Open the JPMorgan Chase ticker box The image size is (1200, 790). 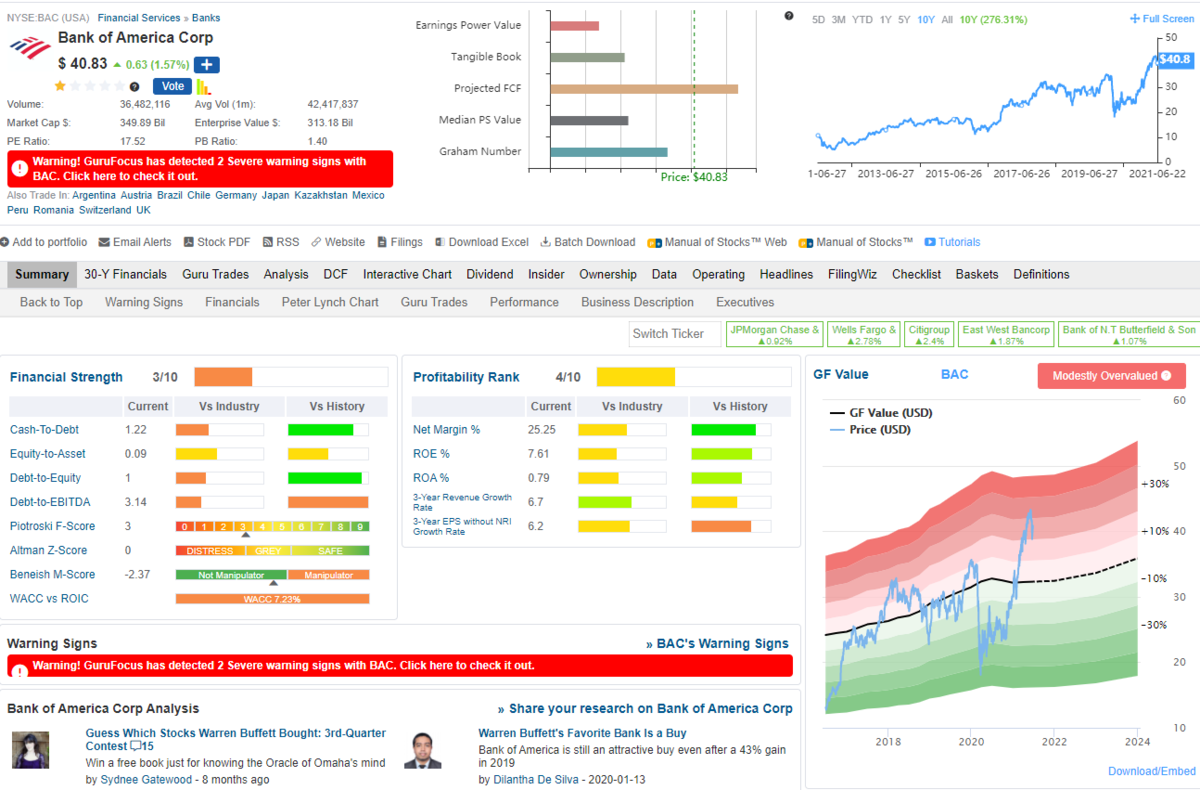point(775,335)
